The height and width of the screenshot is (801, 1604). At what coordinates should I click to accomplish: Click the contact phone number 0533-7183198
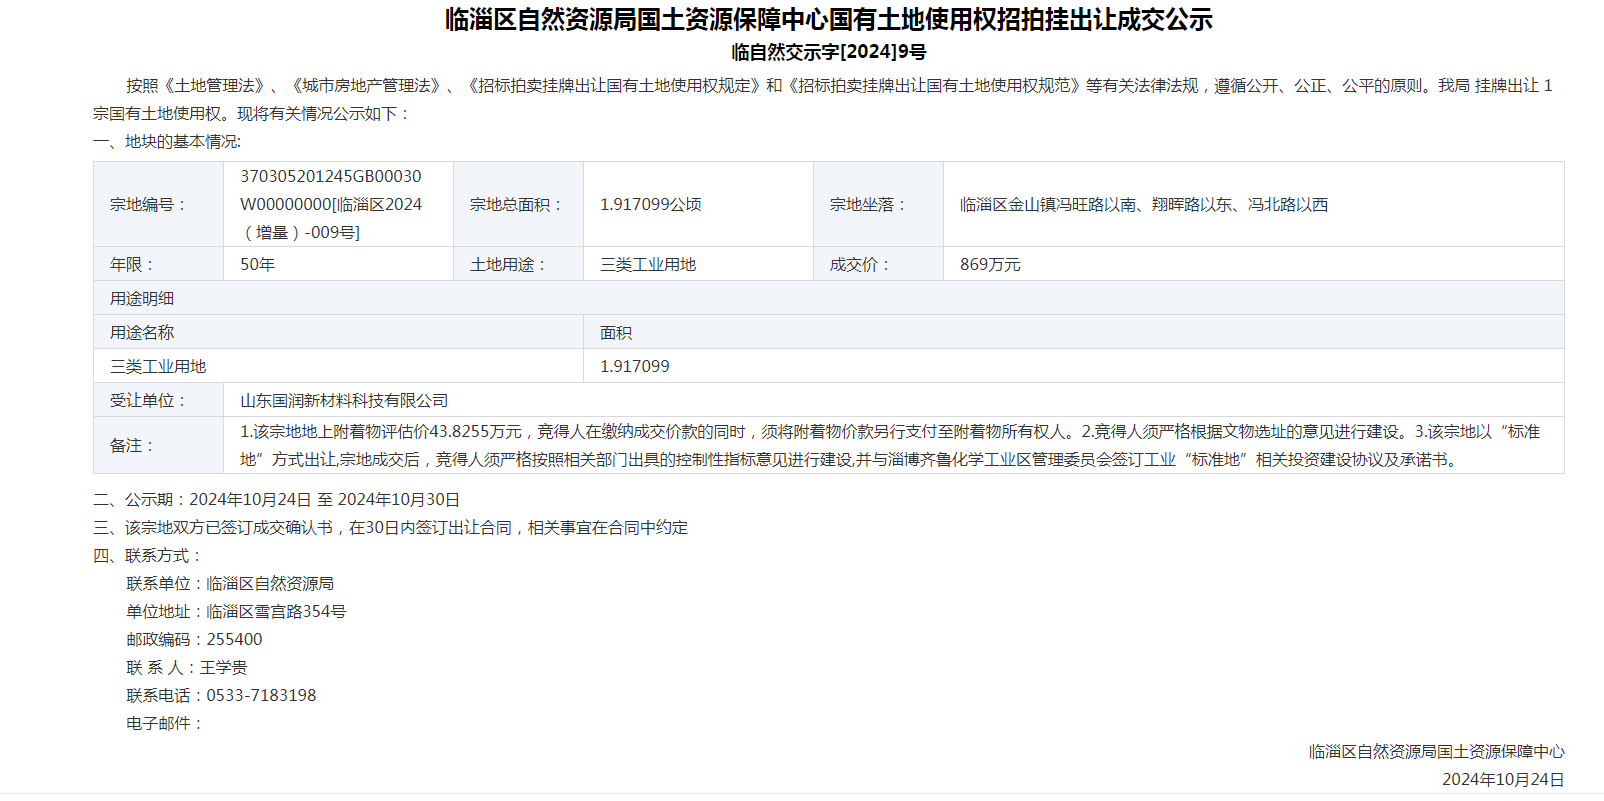(261, 695)
